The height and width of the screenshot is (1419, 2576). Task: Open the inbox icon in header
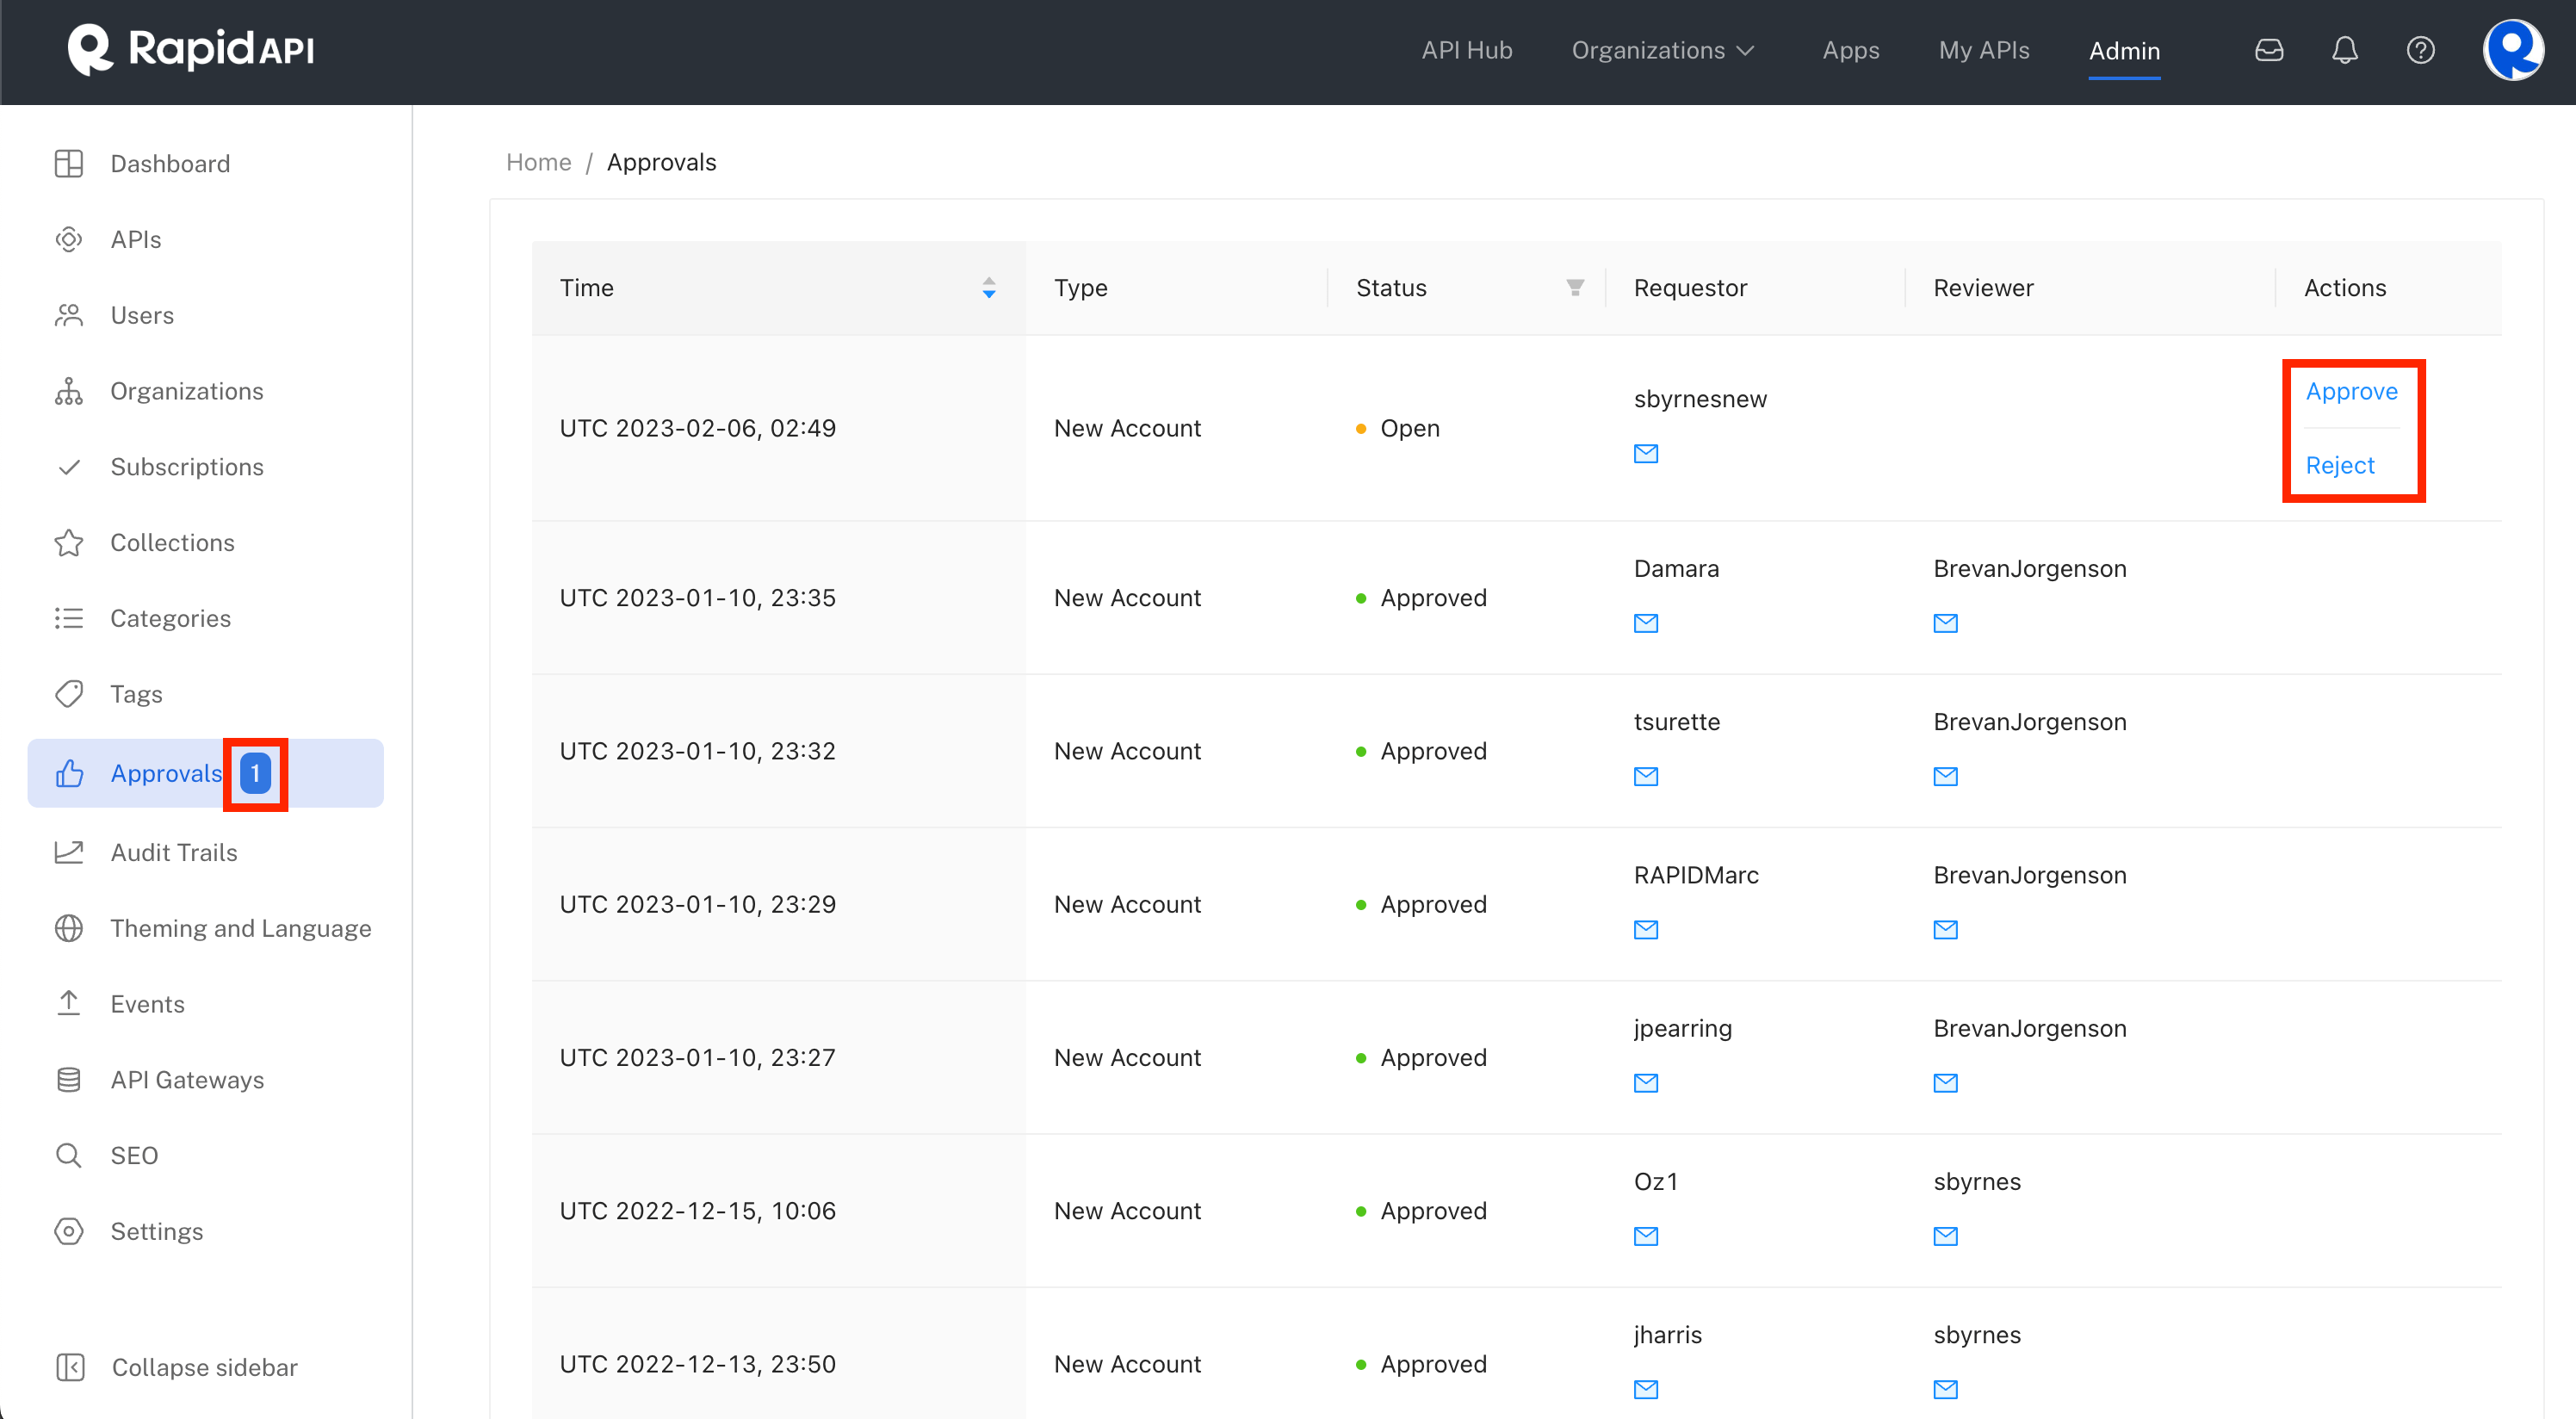2268,50
